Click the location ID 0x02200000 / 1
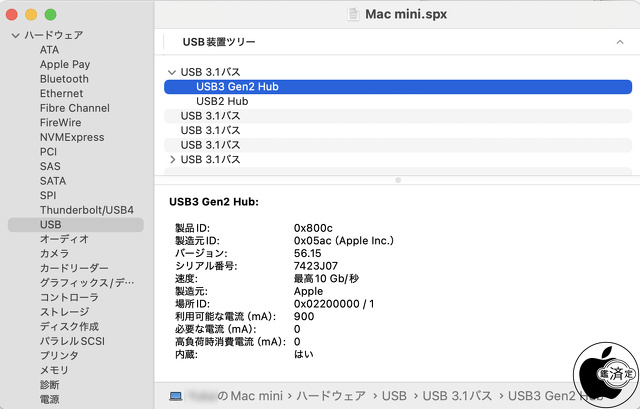 334,304
